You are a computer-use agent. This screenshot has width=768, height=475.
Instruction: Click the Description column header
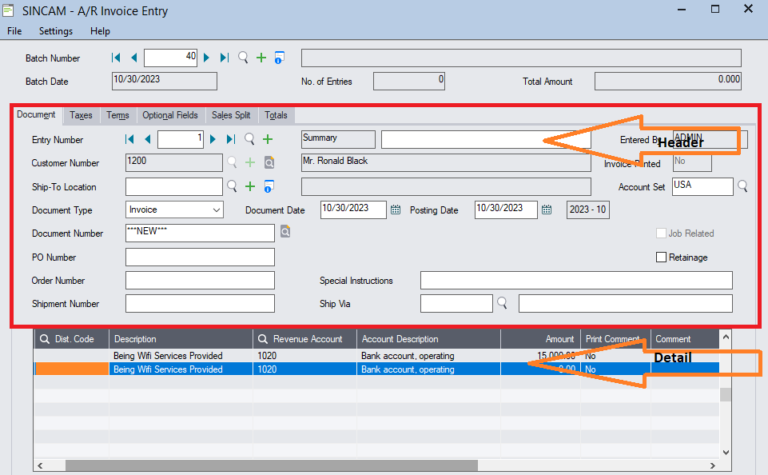click(181, 339)
